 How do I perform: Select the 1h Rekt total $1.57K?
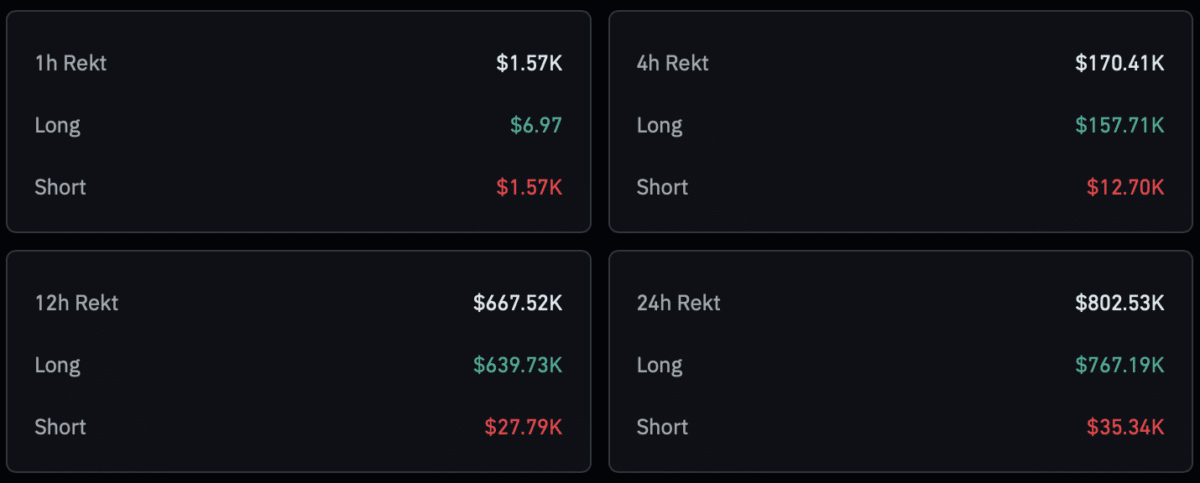click(x=529, y=63)
